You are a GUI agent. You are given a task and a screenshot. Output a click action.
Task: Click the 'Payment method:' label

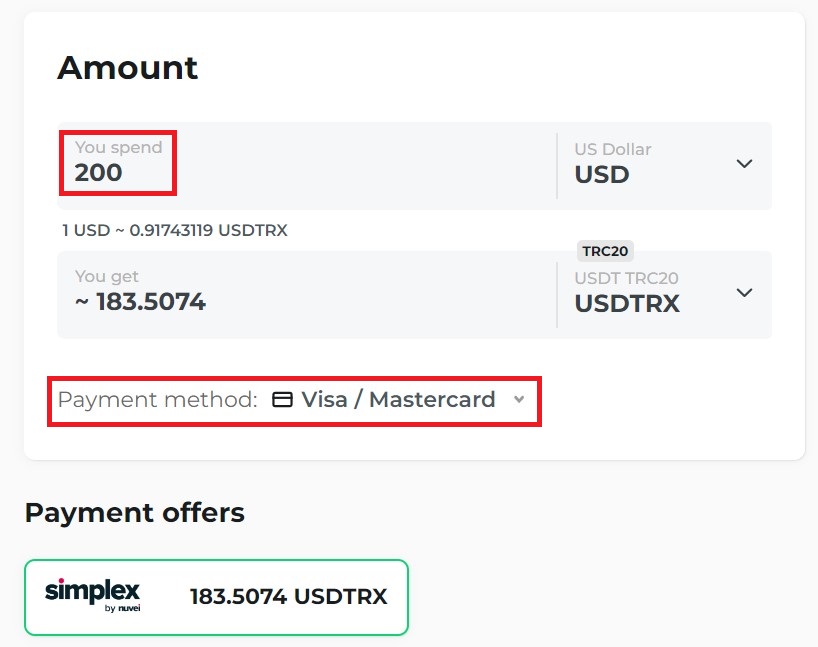pyautogui.click(x=157, y=400)
